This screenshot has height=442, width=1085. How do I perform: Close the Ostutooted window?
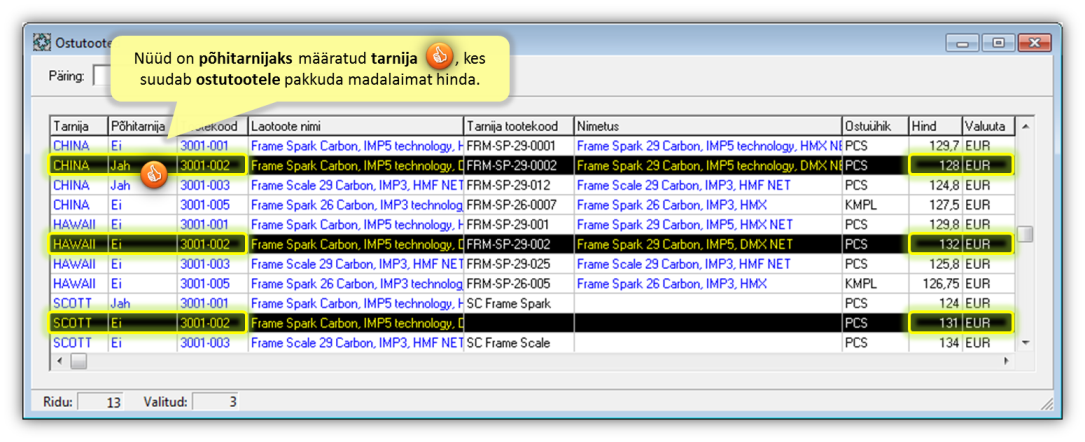(1035, 43)
